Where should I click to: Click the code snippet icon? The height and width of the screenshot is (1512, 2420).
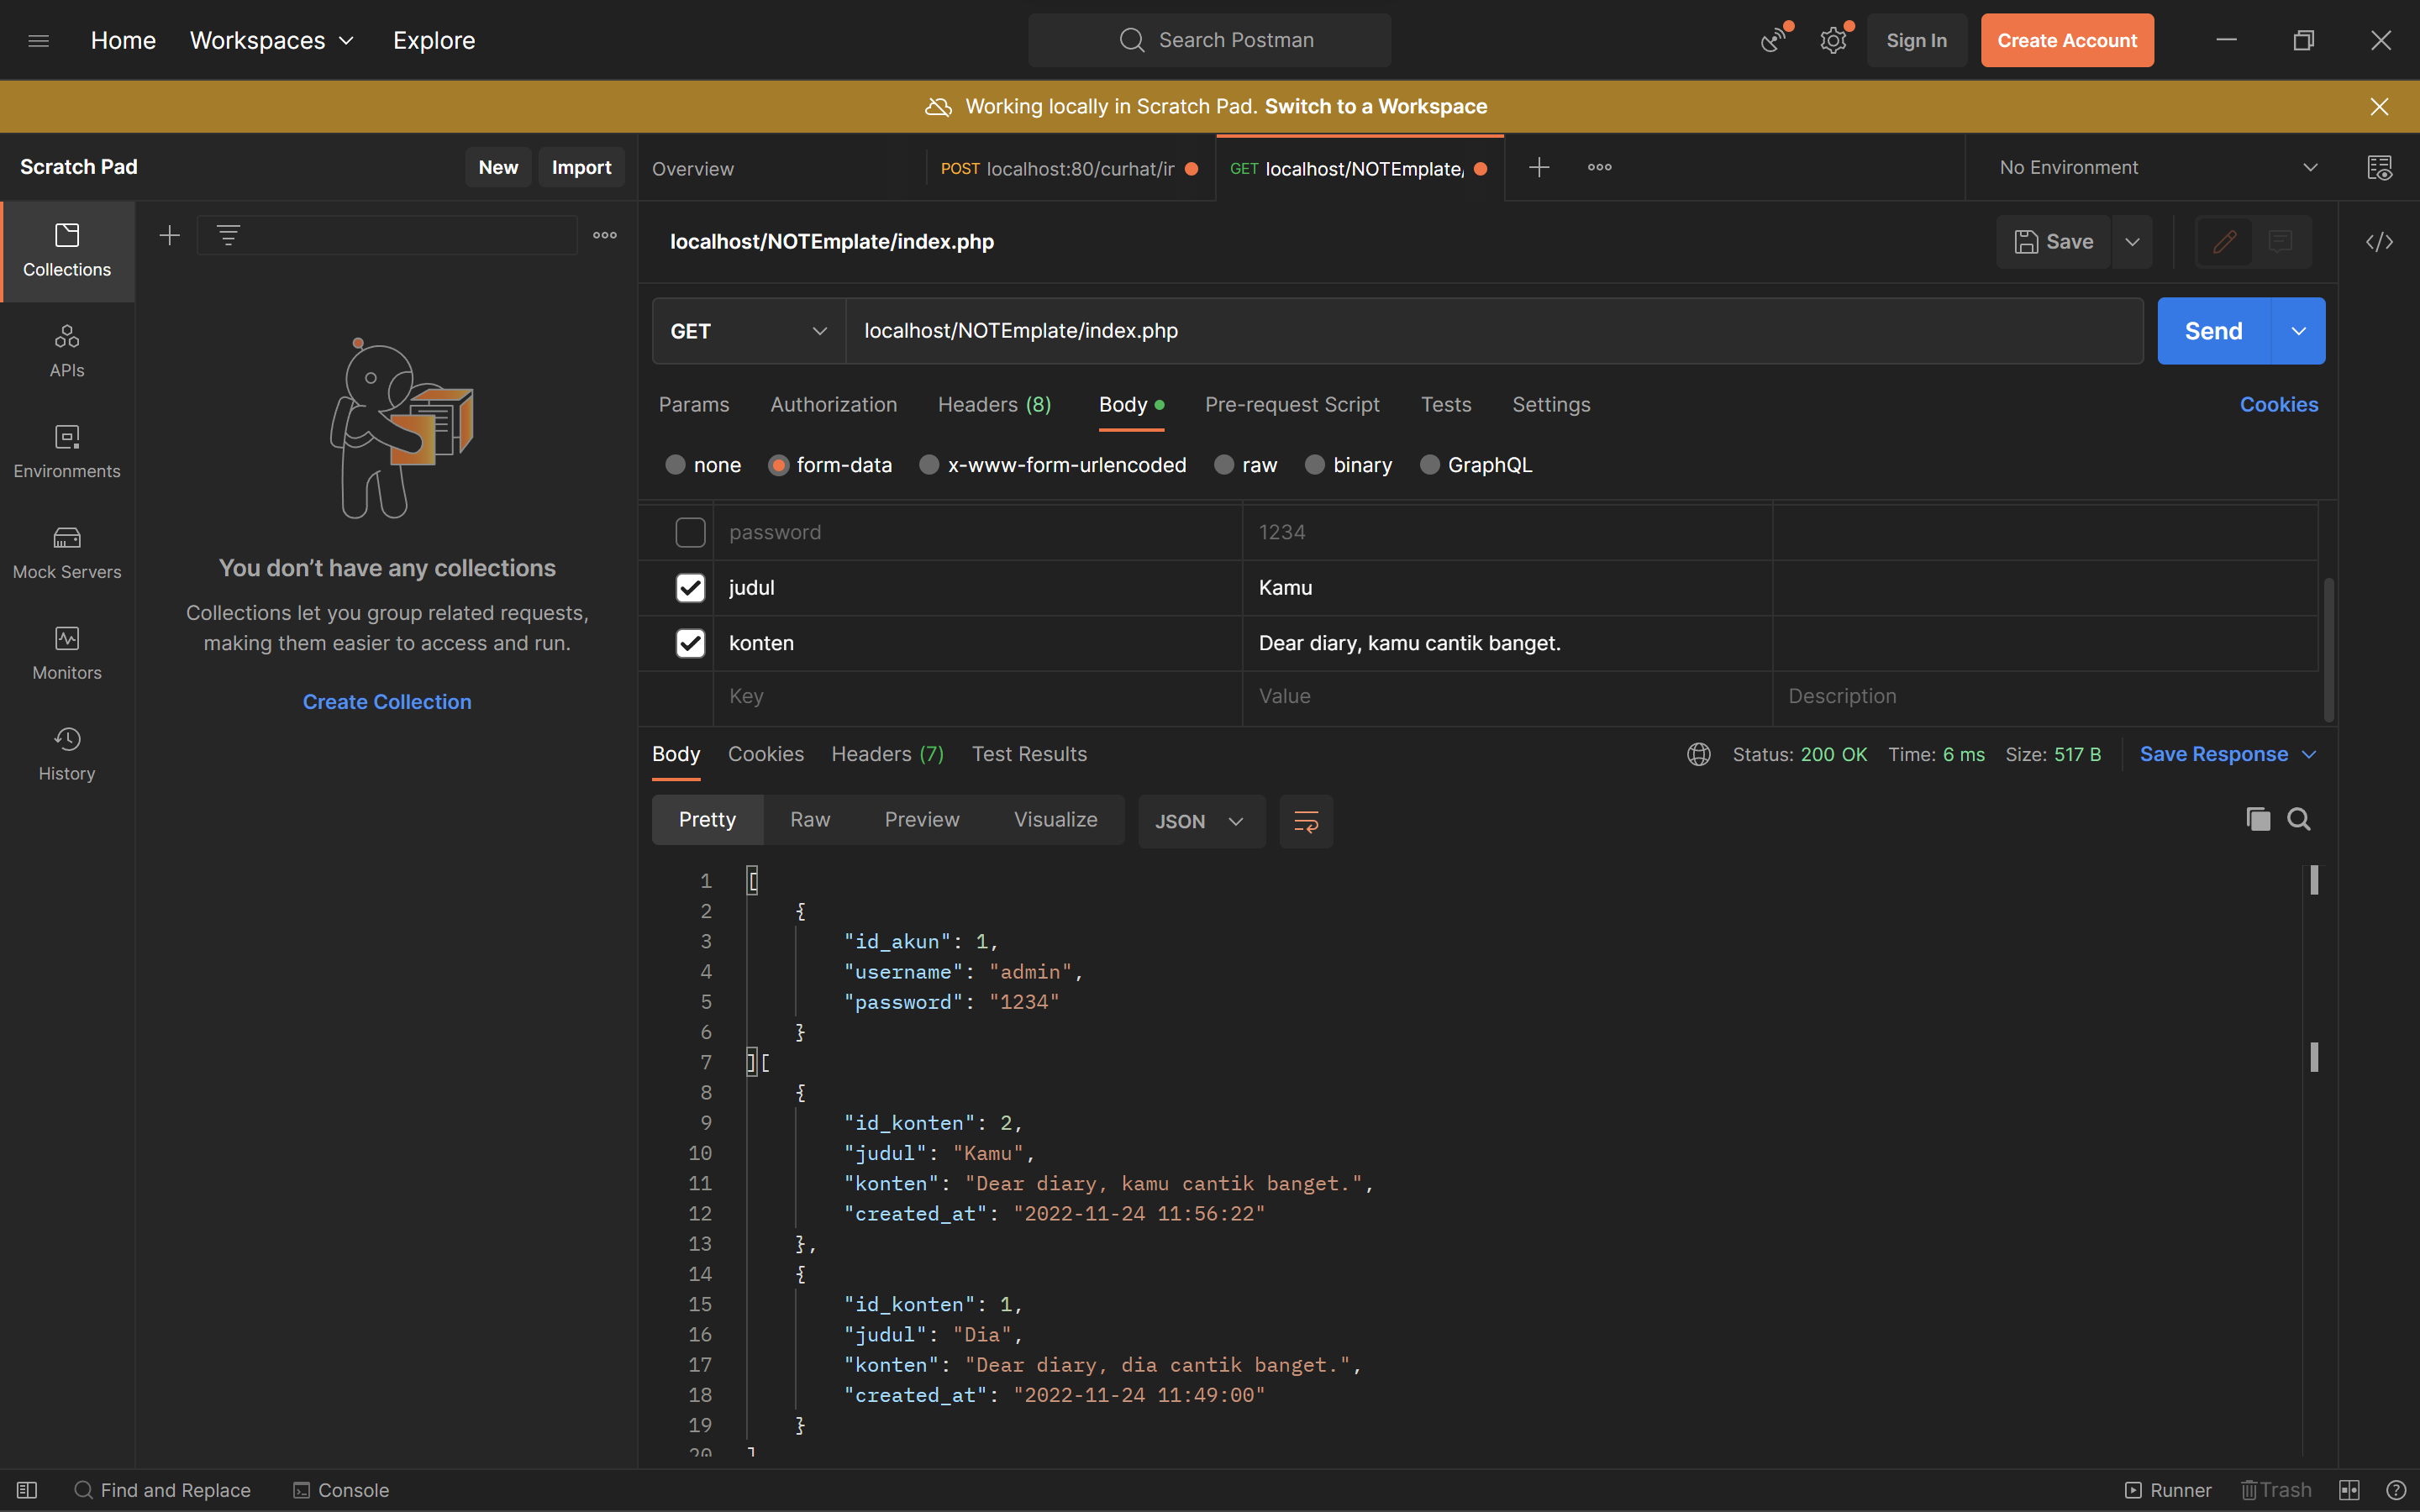click(x=2379, y=242)
